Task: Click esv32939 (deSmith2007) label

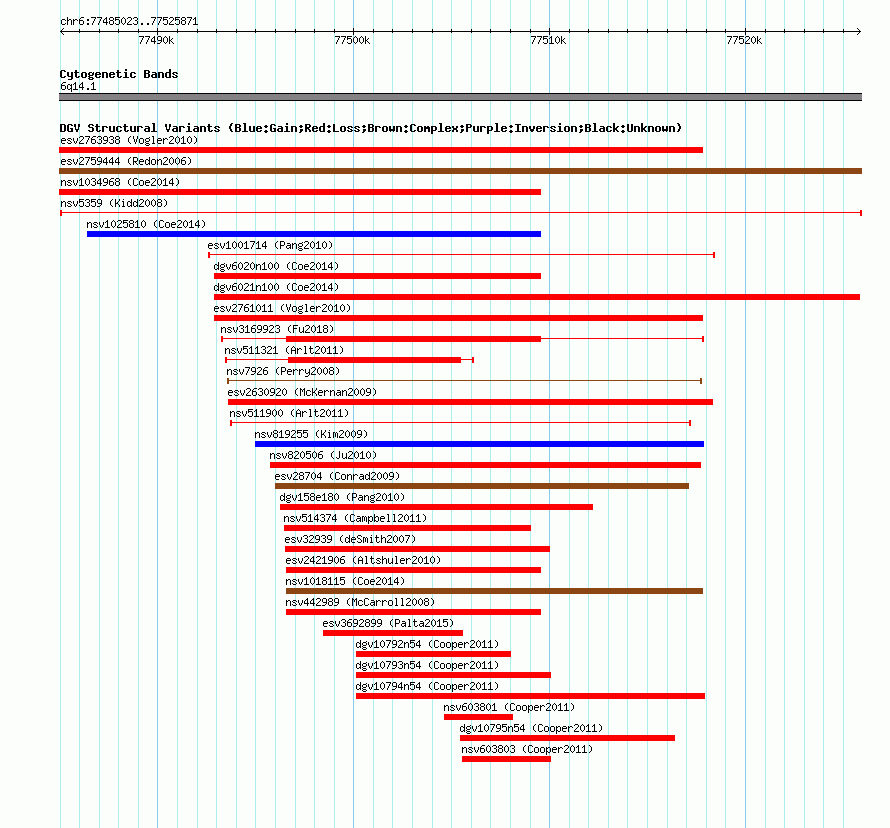Action: tap(350, 539)
